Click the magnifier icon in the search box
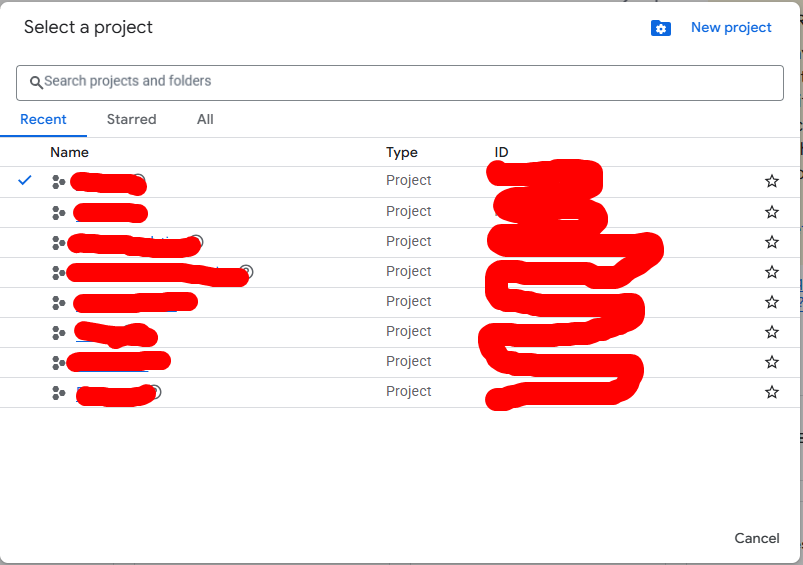Image resolution: width=803 pixels, height=565 pixels. (x=36, y=82)
